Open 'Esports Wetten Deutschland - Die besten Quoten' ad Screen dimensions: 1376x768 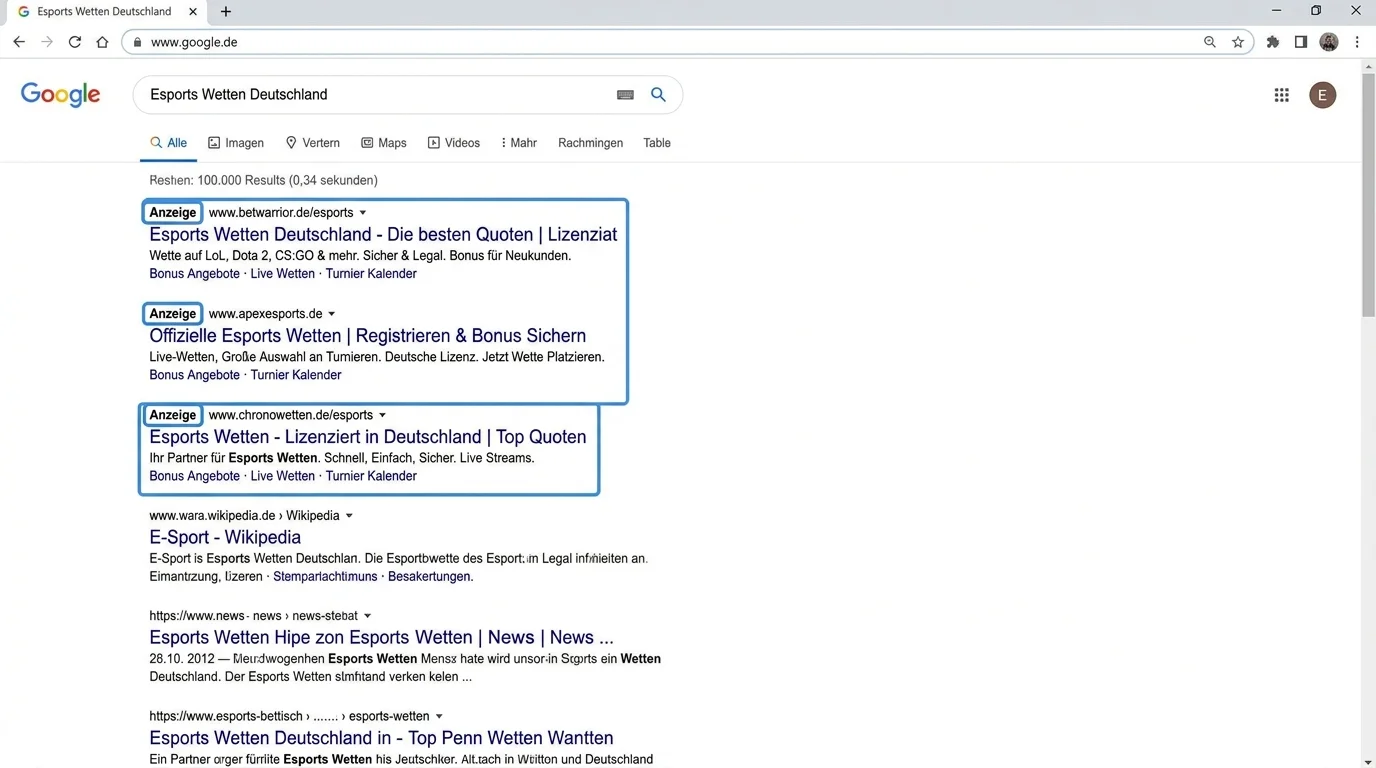click(383, 234)
